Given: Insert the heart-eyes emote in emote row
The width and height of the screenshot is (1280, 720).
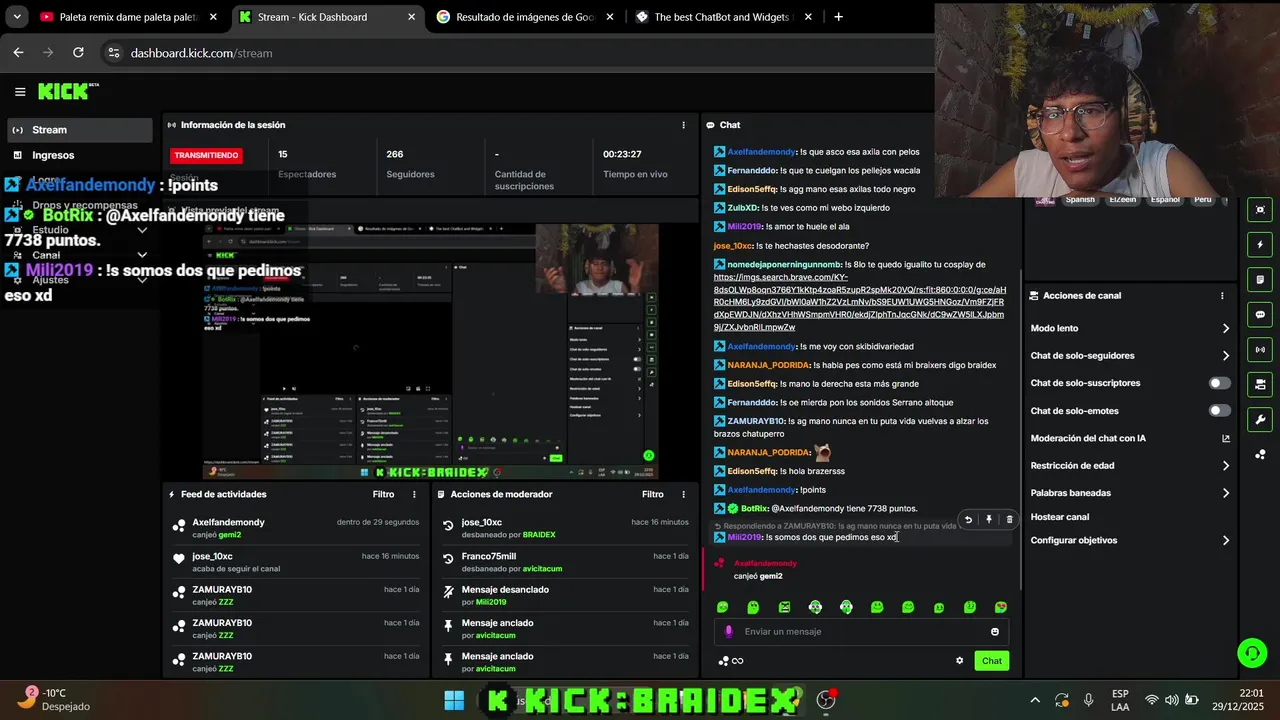Looking at the screenshot, I should (x=1001, y=608).
